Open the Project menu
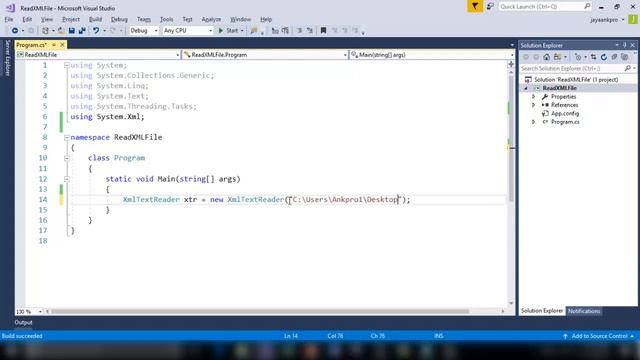Image resolution: width=640 pixels, height=360 pixels. 71,19
